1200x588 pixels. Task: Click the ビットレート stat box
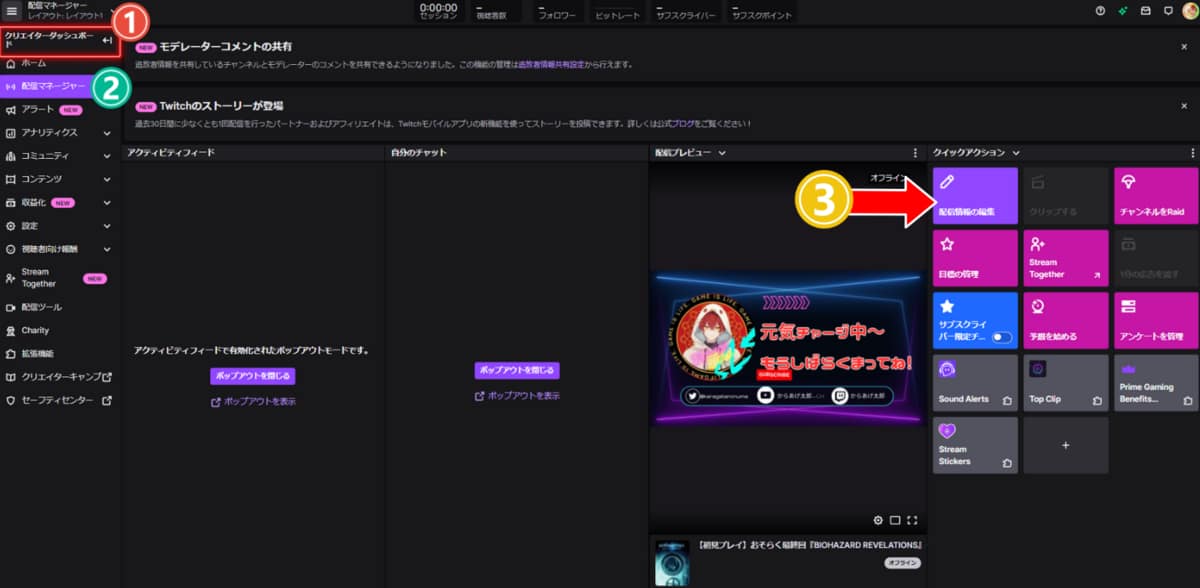(x=619, y=11)
